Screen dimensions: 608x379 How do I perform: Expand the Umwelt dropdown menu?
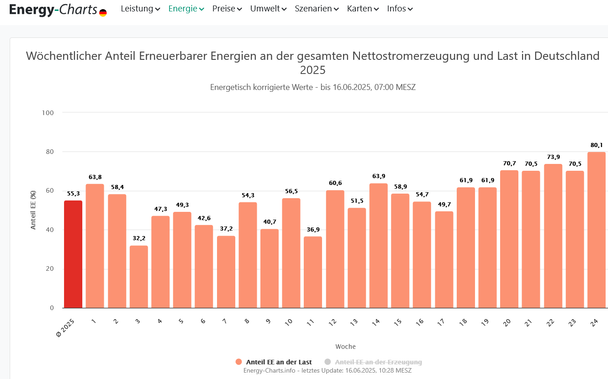point(268,9)
